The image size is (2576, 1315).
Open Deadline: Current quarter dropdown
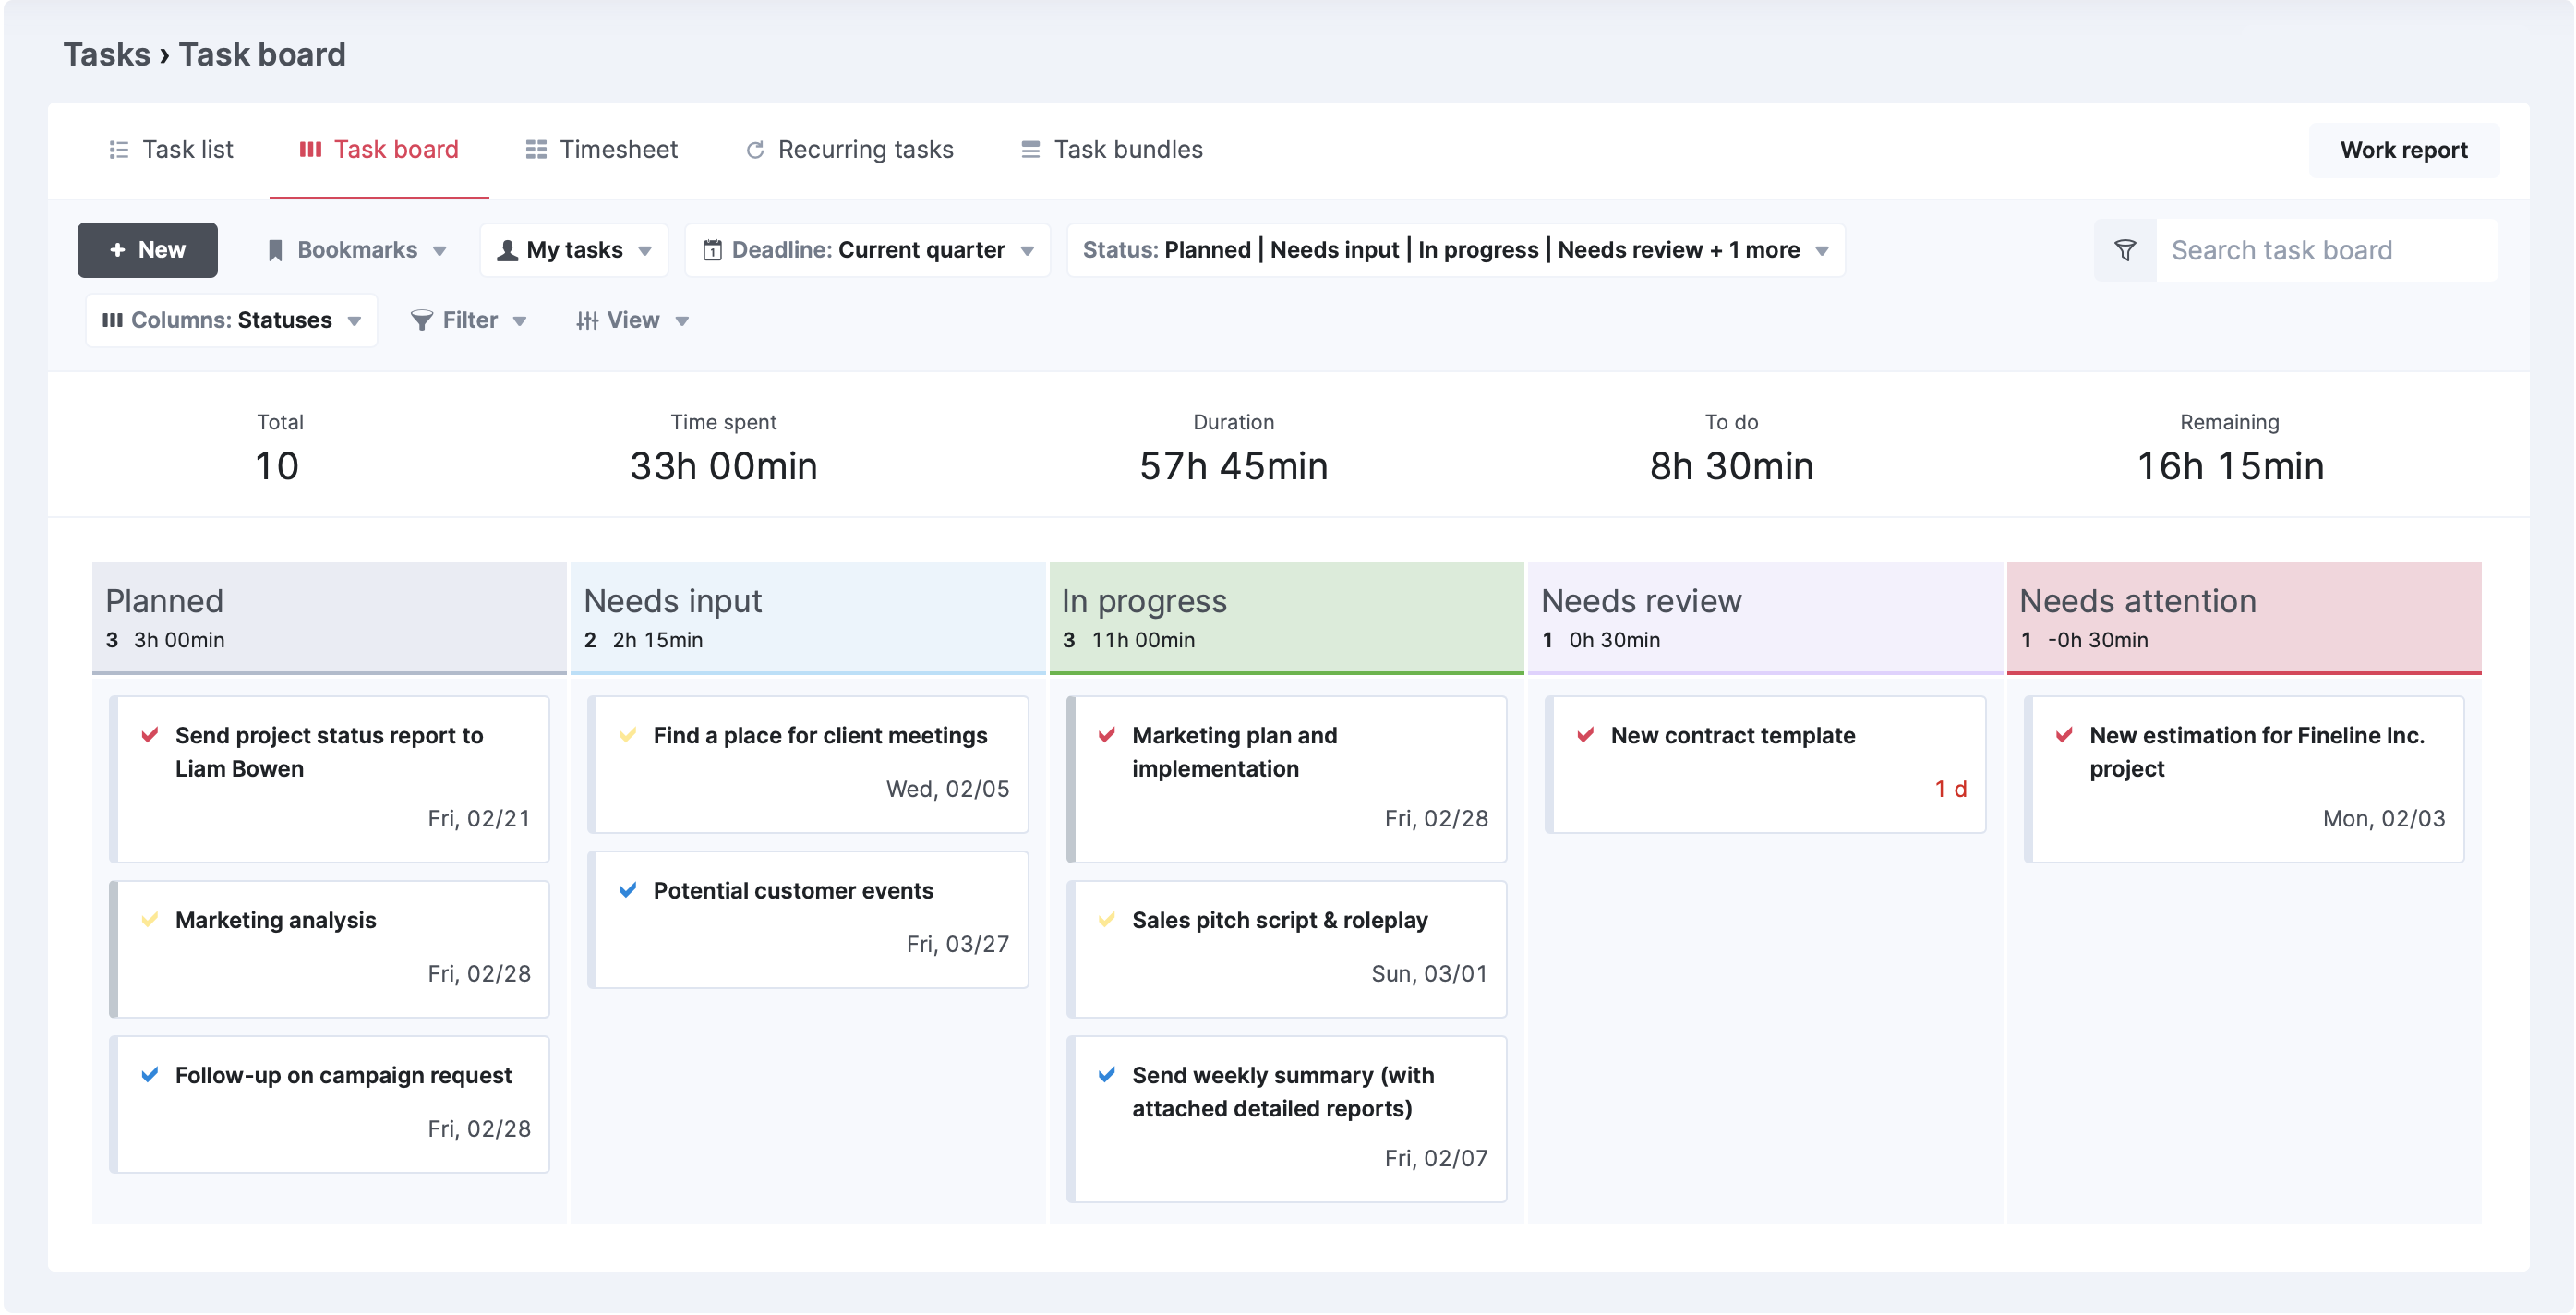(868, 250)
